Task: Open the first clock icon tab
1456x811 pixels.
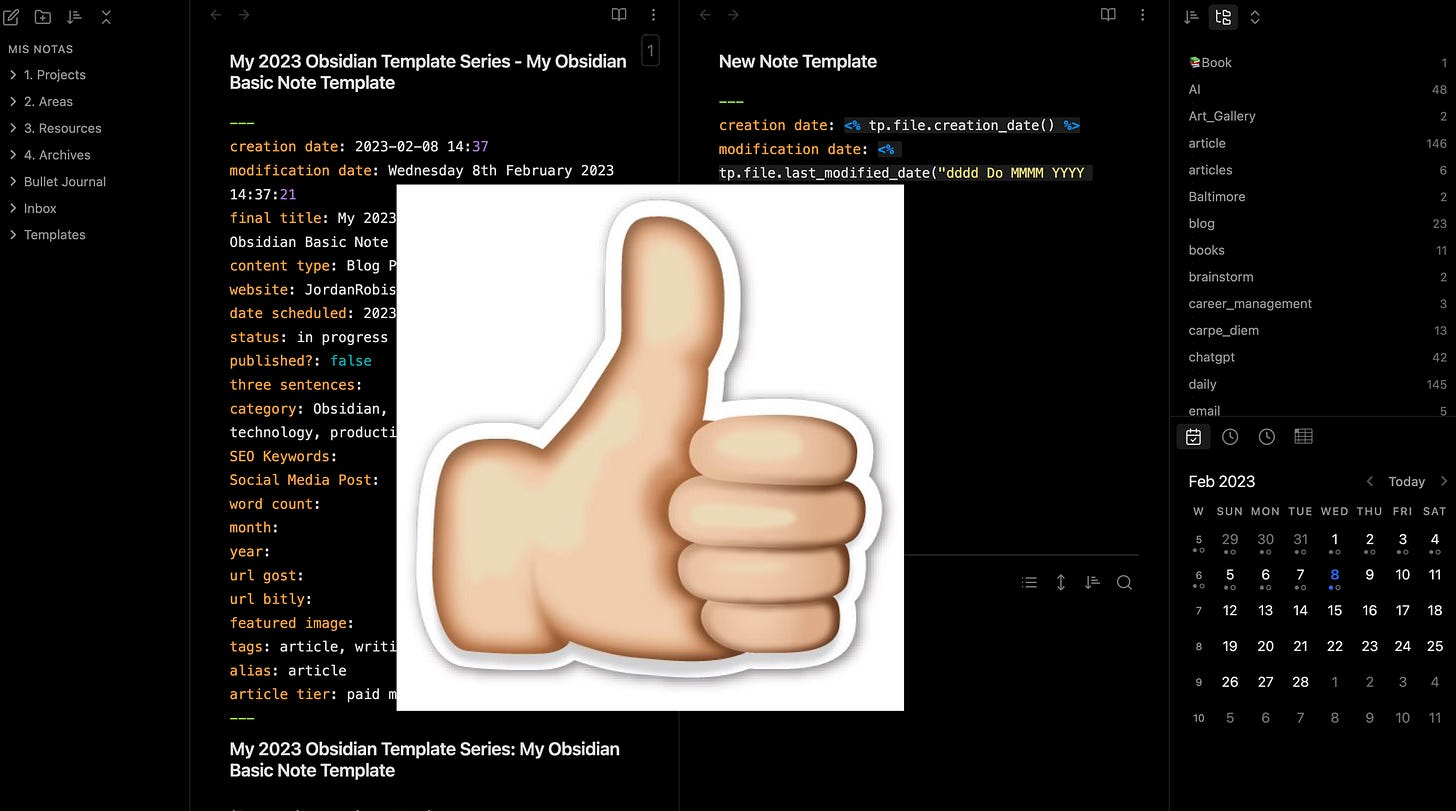Action: pyautogui.click(x=1230, y=437)
